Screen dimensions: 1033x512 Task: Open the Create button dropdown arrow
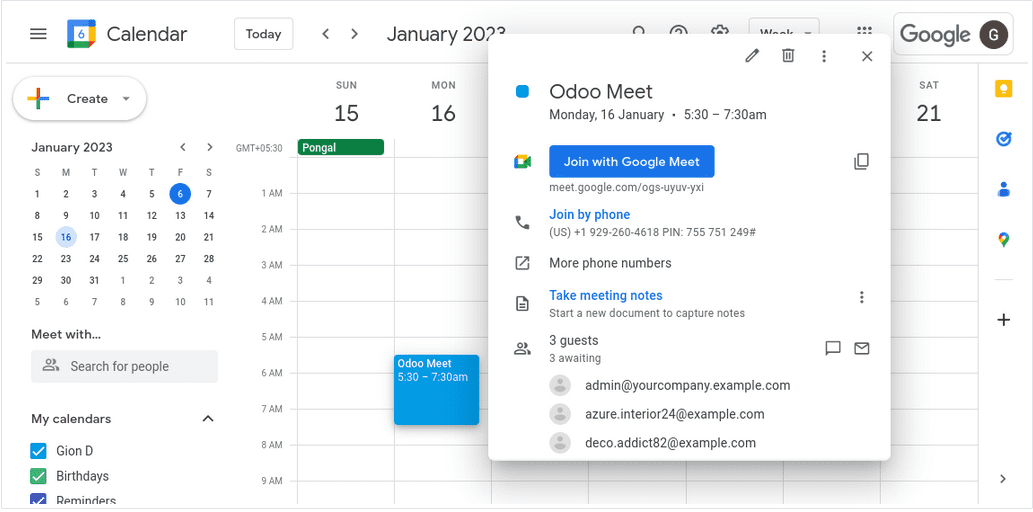126,99
